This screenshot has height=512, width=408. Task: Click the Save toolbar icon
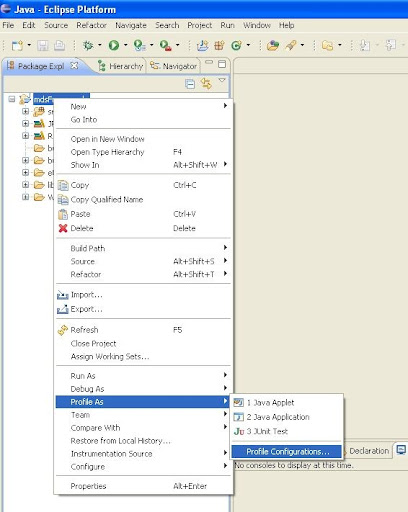[x=43, y=45]
